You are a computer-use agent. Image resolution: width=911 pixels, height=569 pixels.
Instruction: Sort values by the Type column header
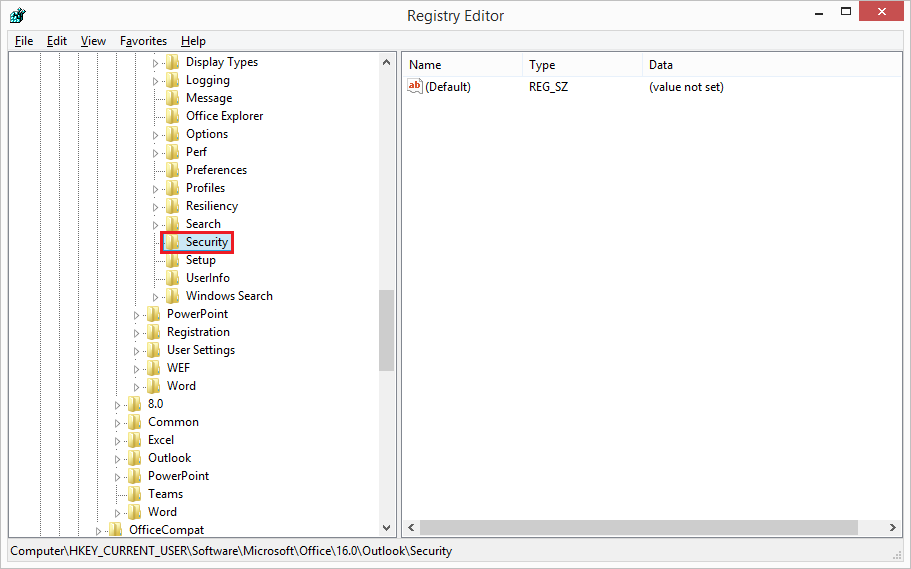(x=582, y=65)
